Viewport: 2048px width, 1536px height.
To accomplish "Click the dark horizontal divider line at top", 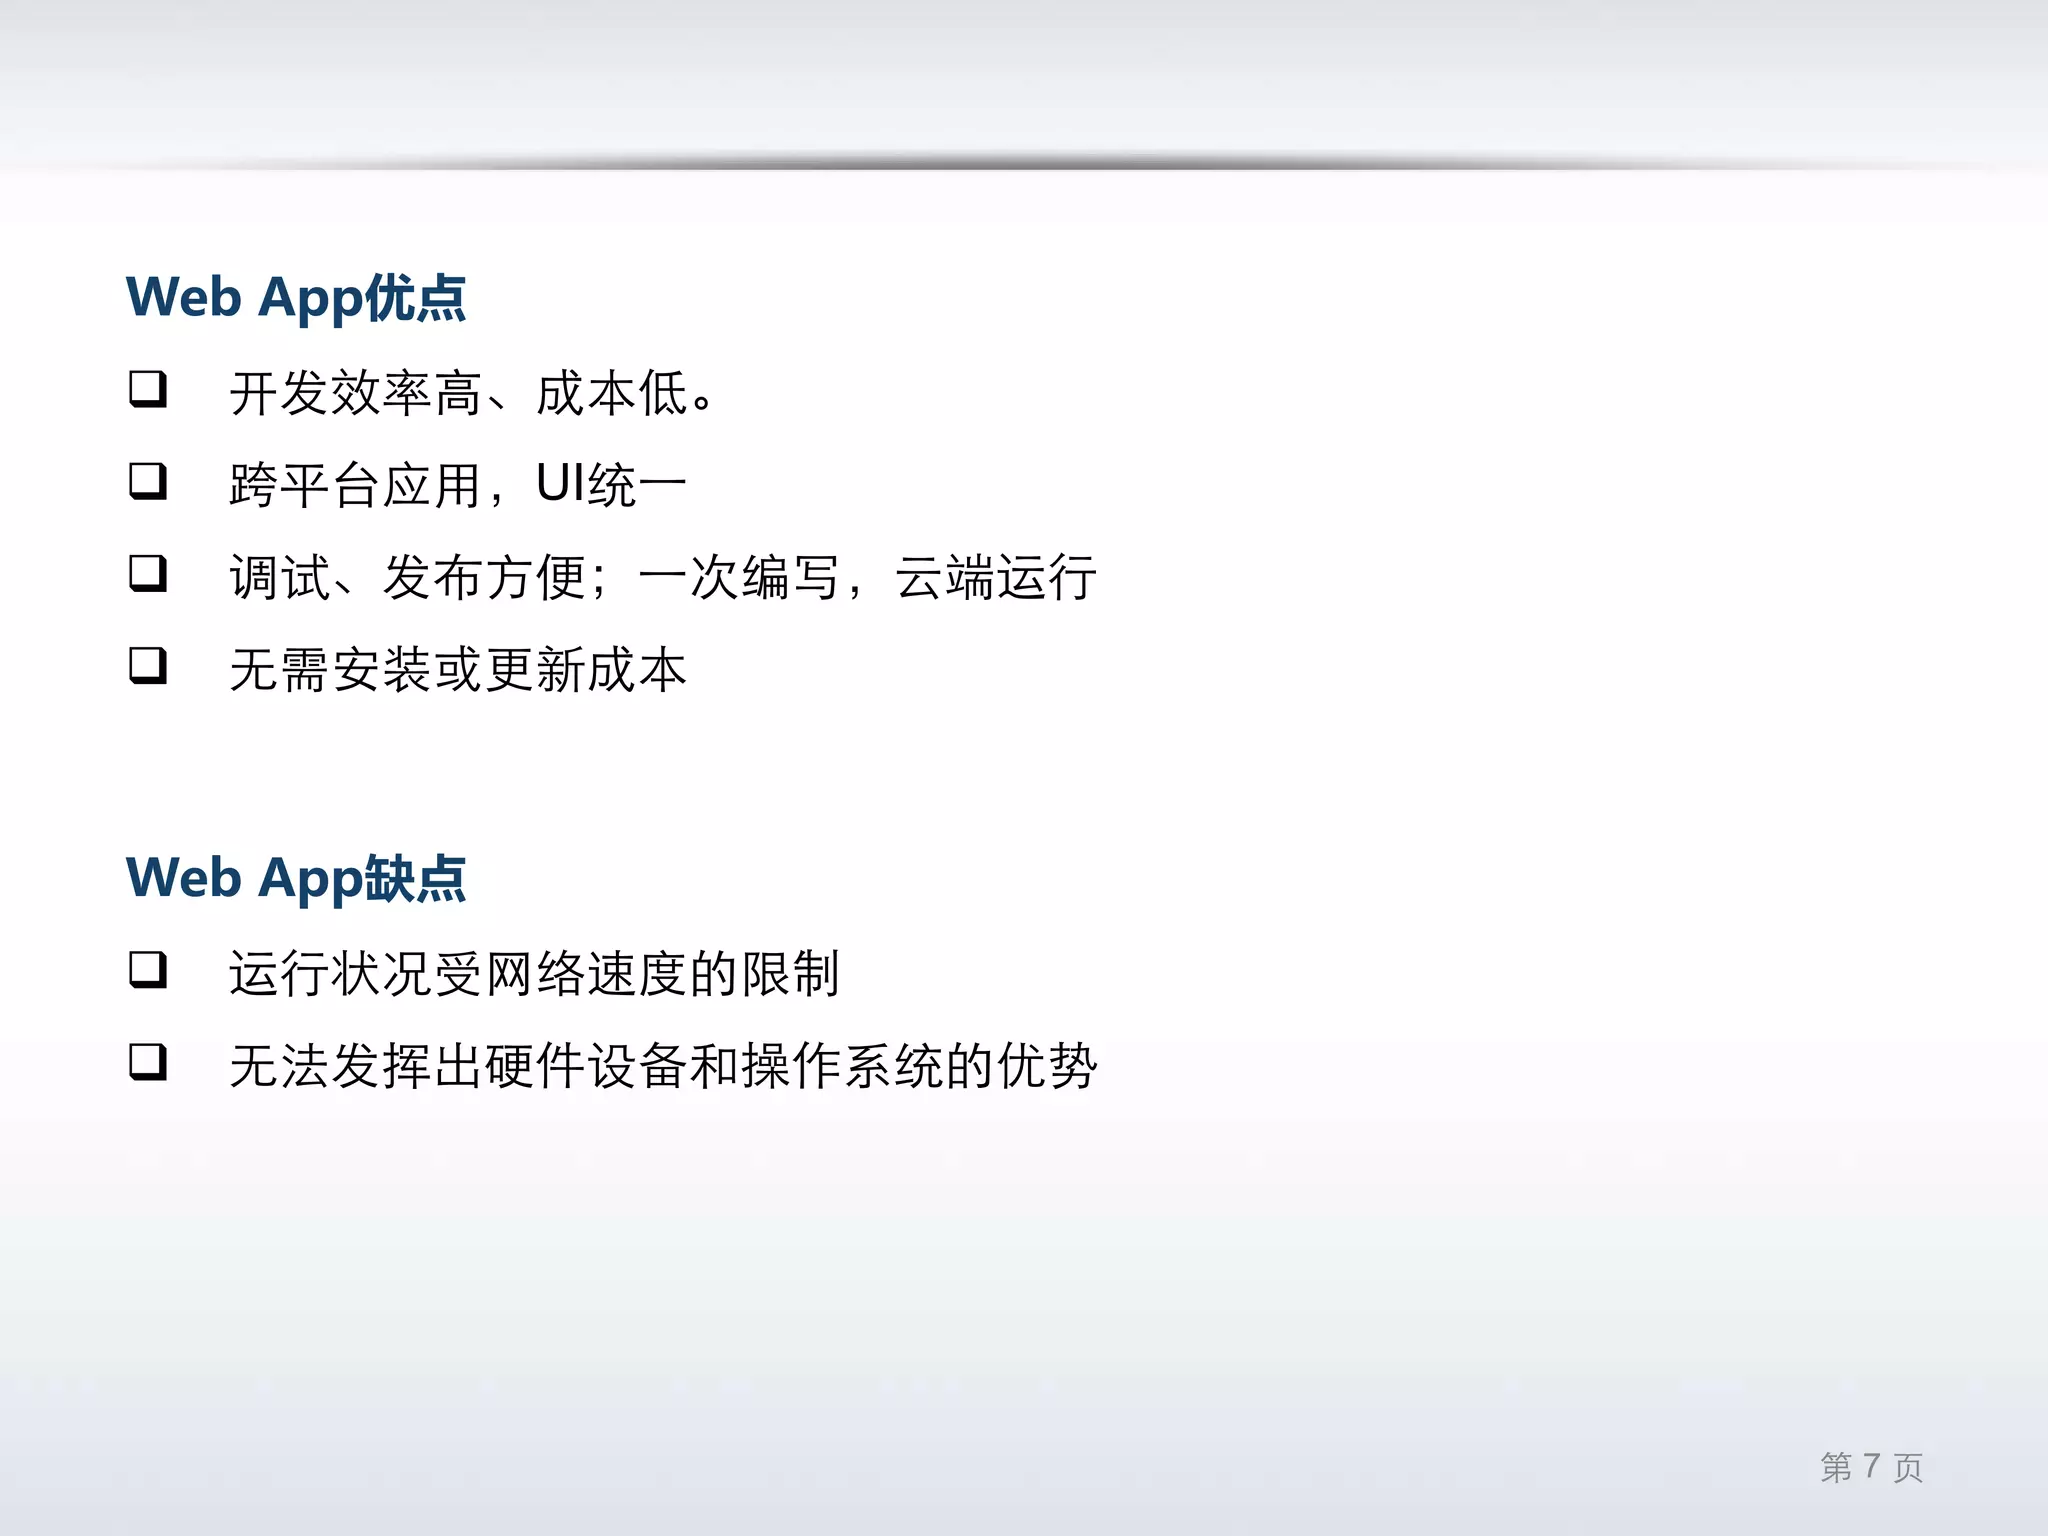I will click(x=1024, y=163).
